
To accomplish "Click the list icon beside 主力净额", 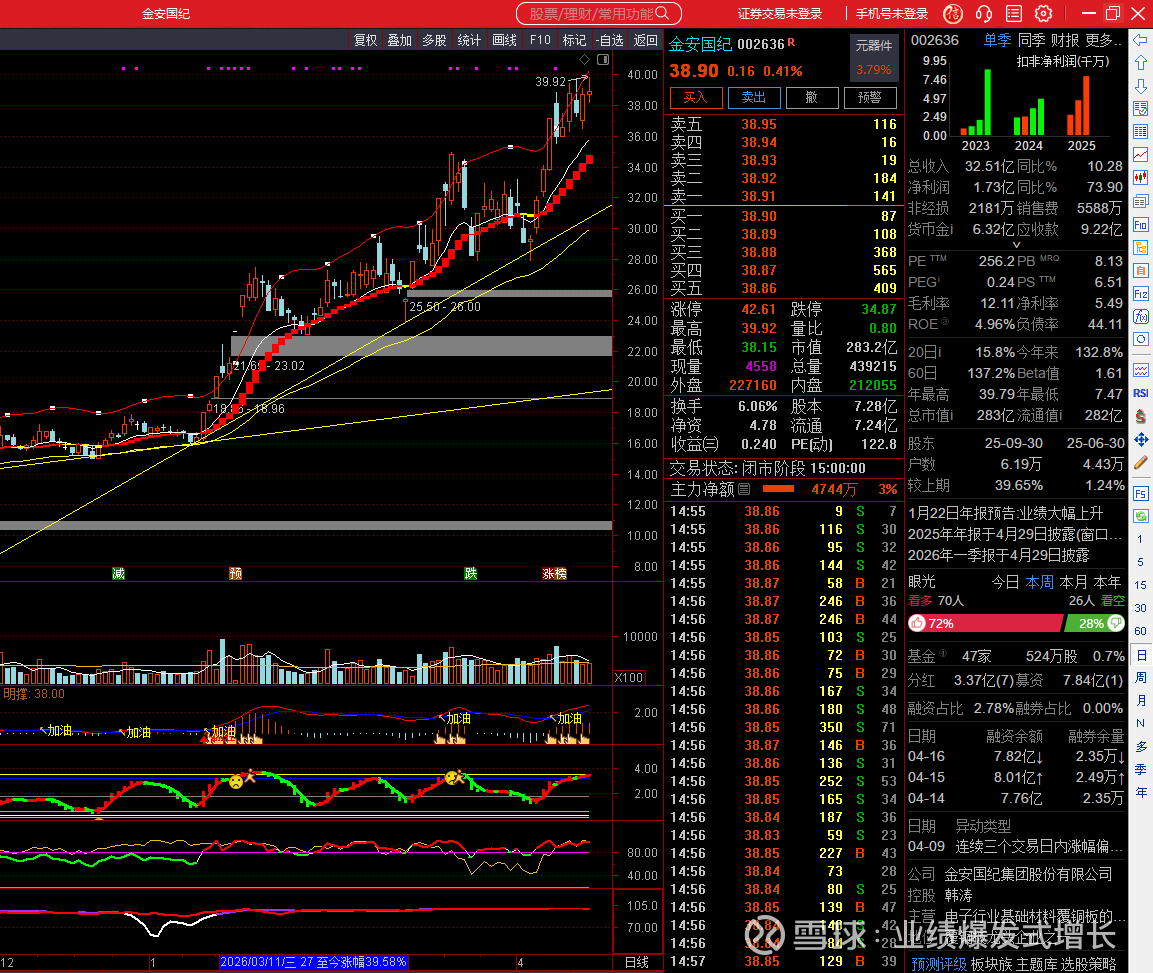I will click(744, 489).
